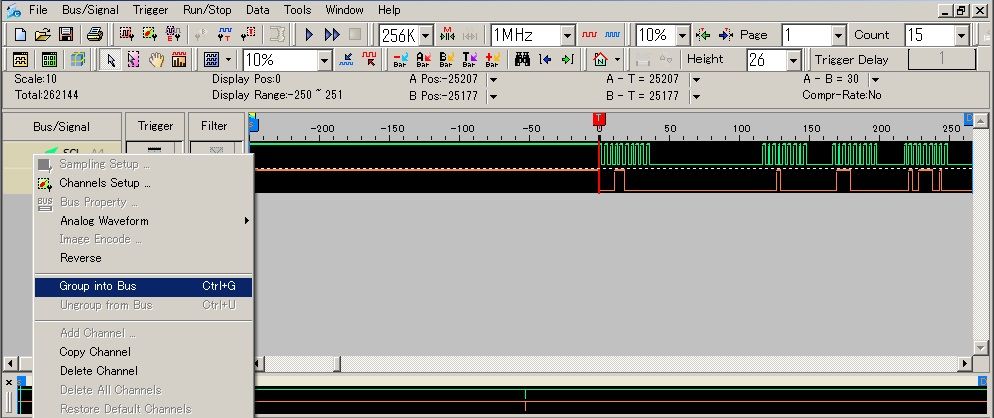The height and width of the screenshot is (418, 994).
Task: Choose Copy Channel in context menu
Action: point(143,352)
